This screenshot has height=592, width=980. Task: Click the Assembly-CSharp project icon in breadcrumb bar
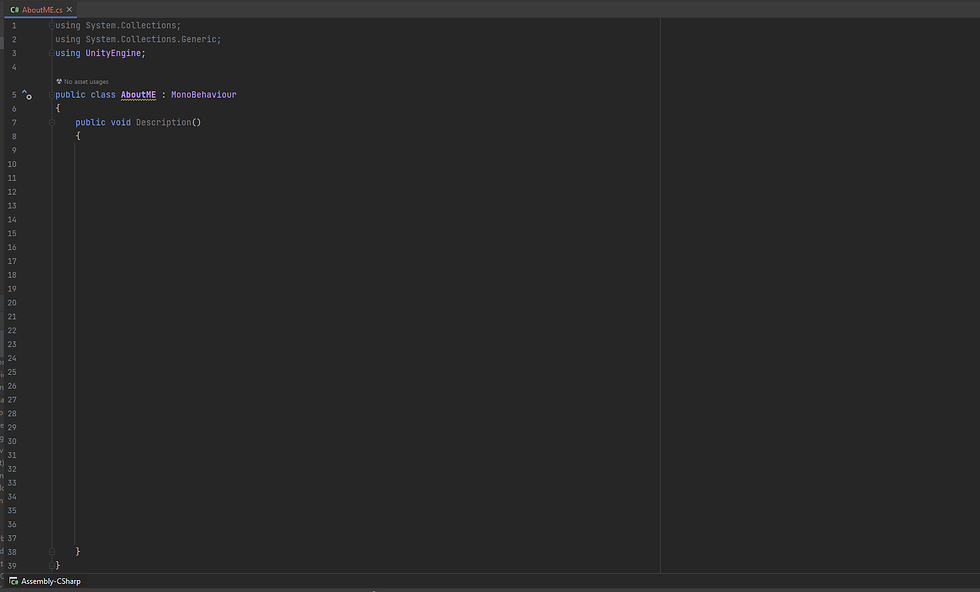pos(14,581)
